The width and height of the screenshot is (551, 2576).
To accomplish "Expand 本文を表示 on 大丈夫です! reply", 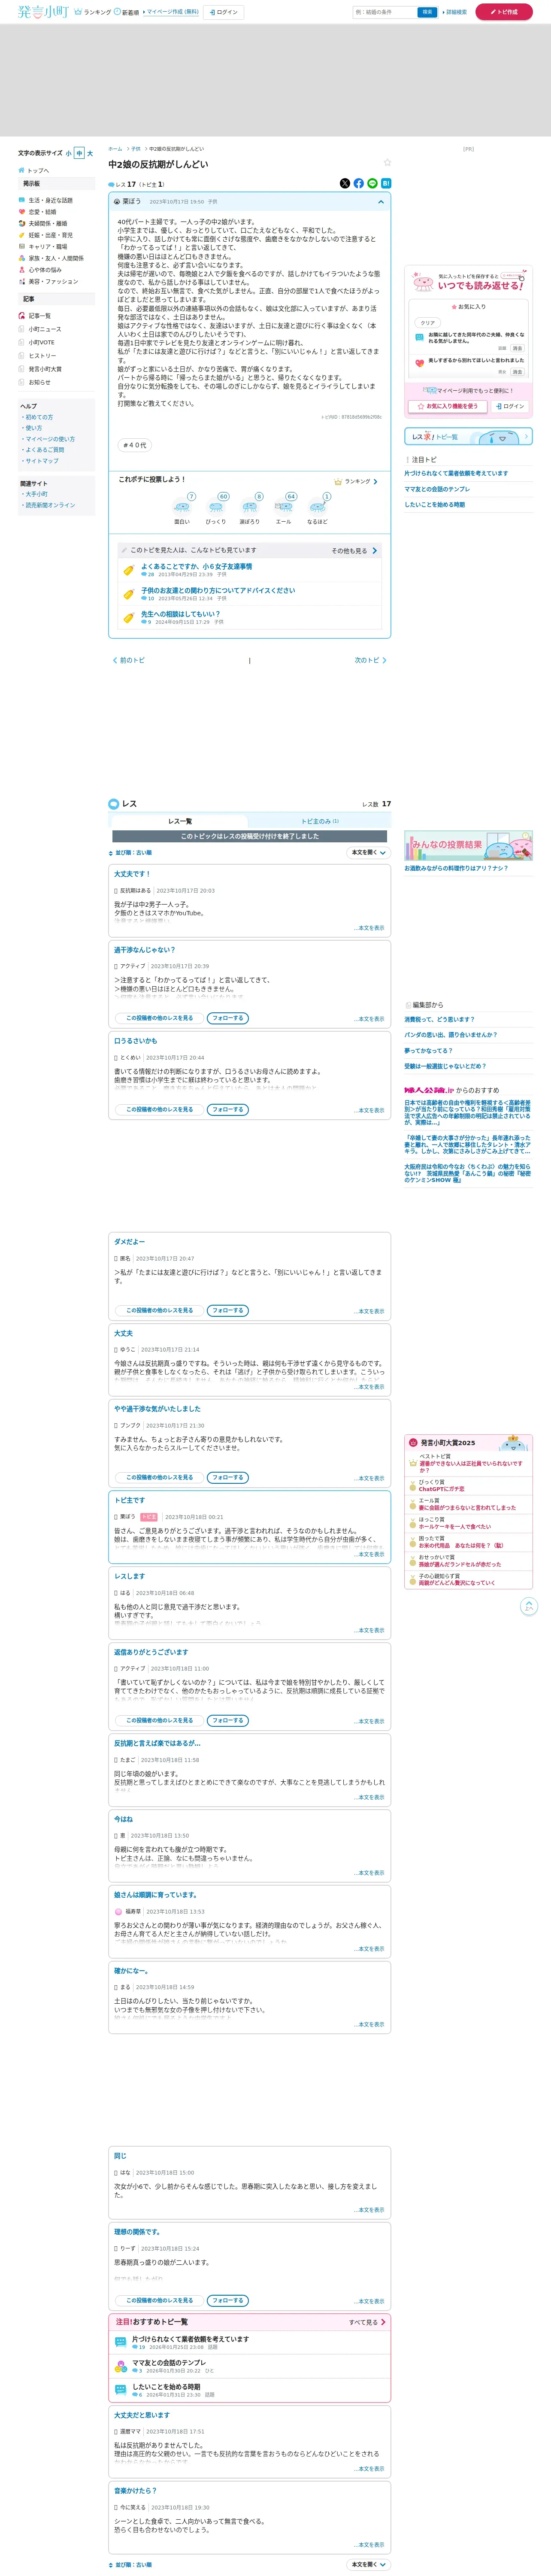I will [x=370, y=928].
